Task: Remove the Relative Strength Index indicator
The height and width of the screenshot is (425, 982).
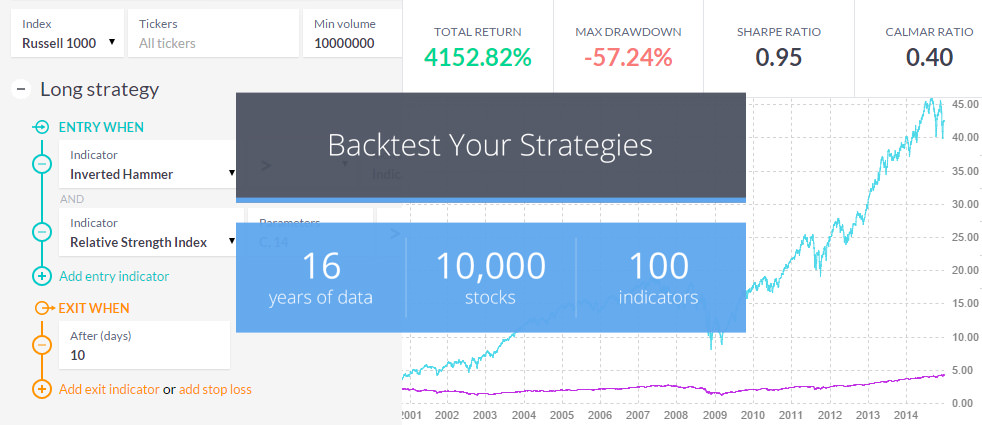Action: 41,232
